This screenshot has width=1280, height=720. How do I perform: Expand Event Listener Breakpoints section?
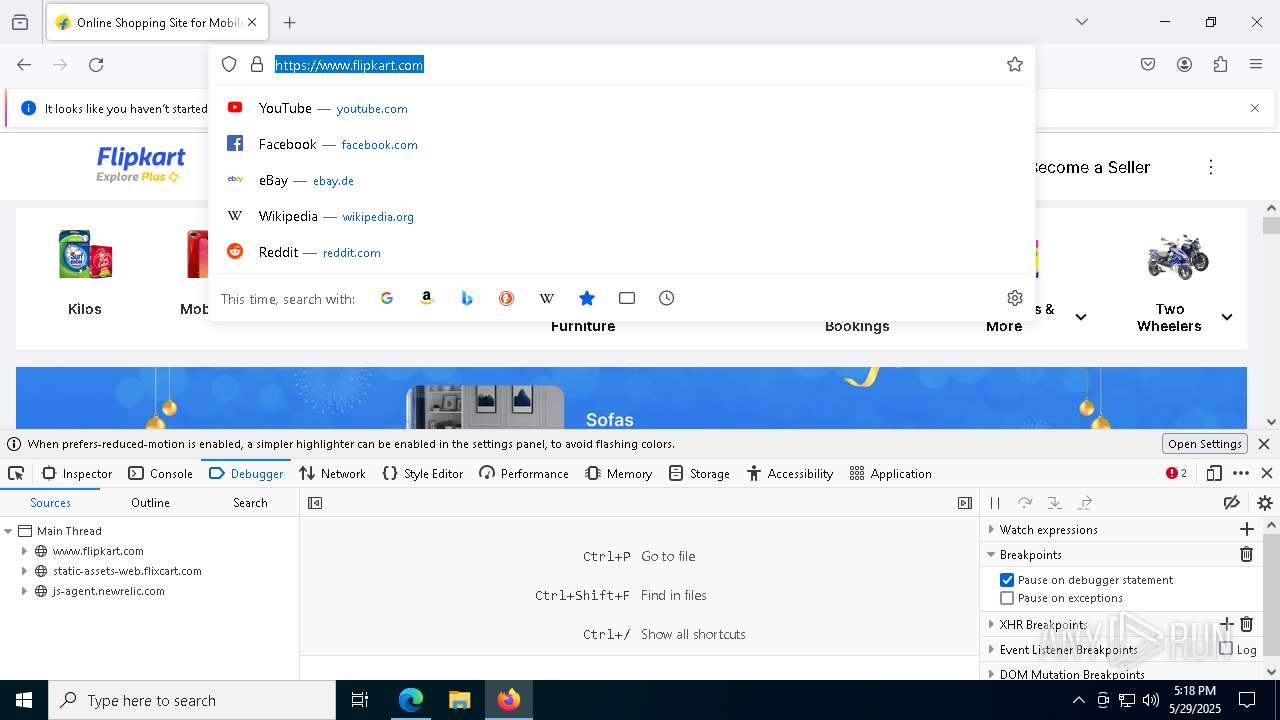tap(991, 649)
